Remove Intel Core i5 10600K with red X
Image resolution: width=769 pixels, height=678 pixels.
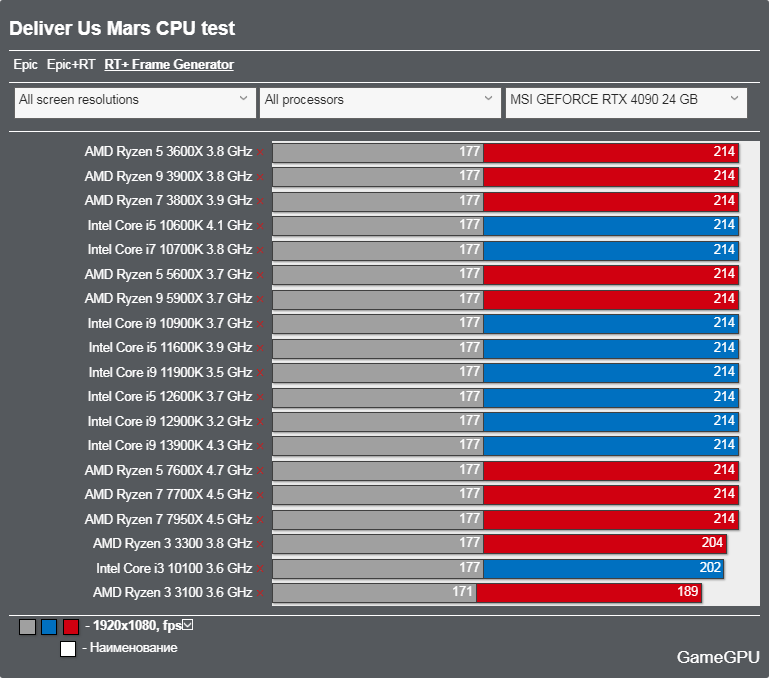260,226
